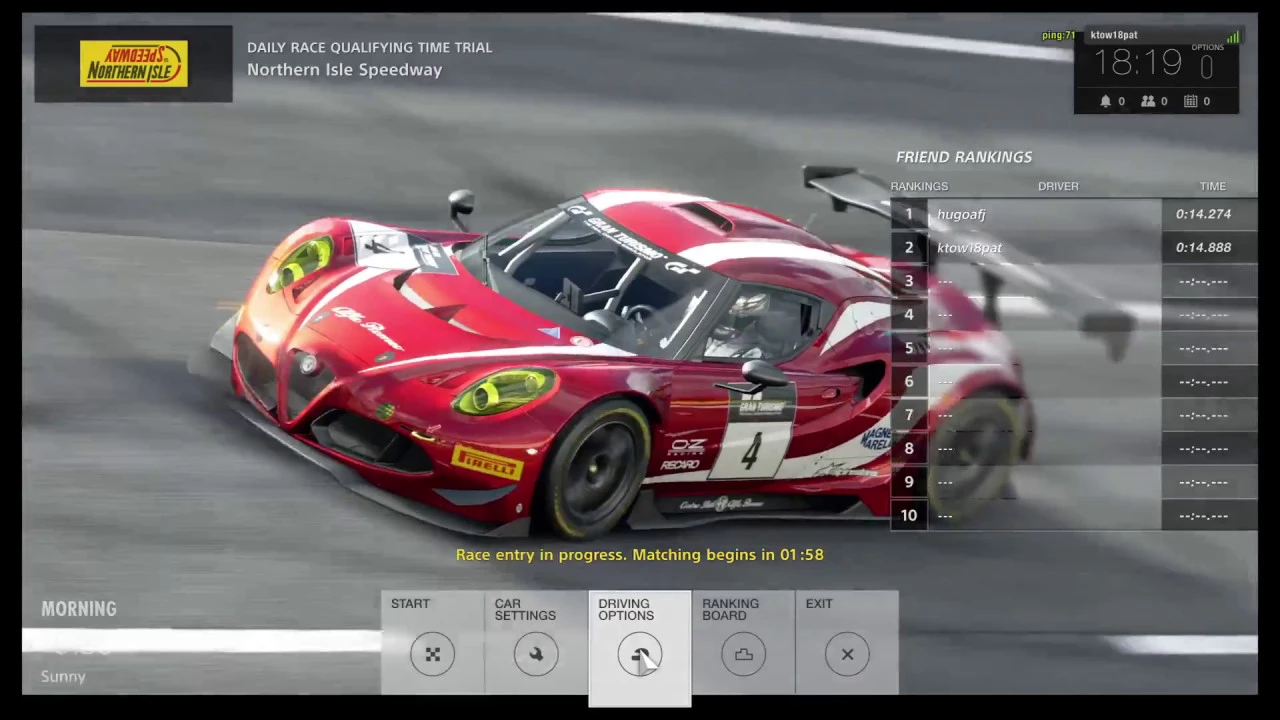Click time 0:14.274 in rankings

tap(1203, 214)
